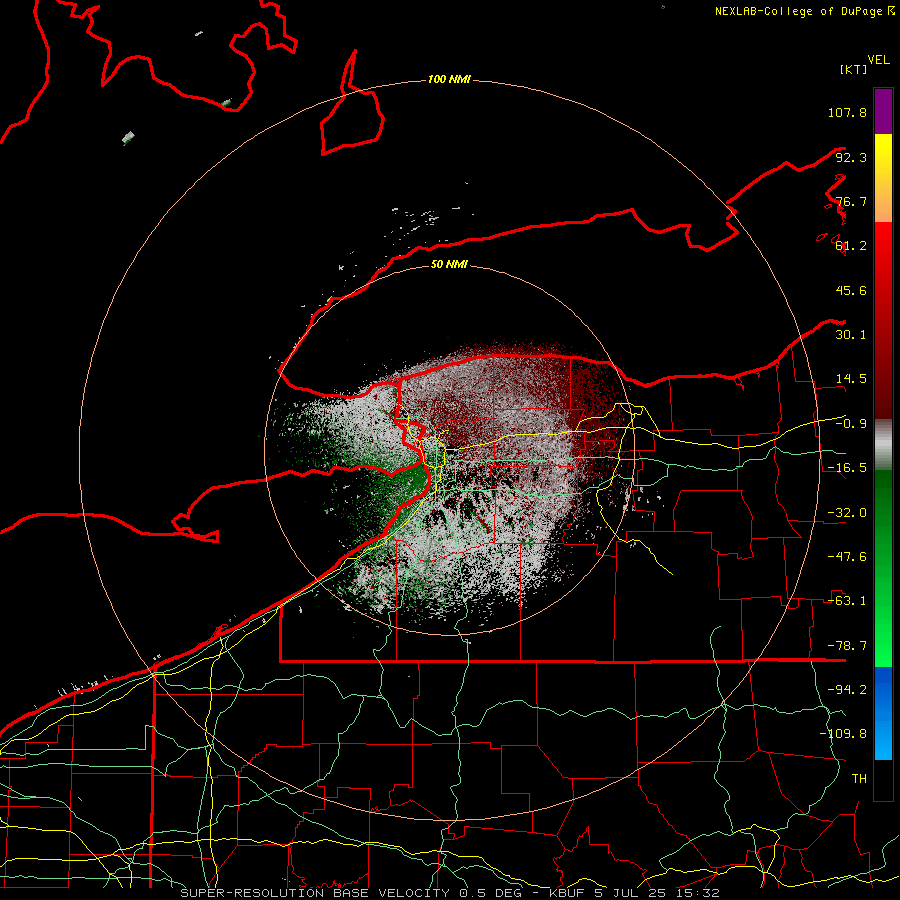Pick the black TH segment of the color bar
Image resolution: width=900 pixels, height=900 pixels.
click(883, 779)
